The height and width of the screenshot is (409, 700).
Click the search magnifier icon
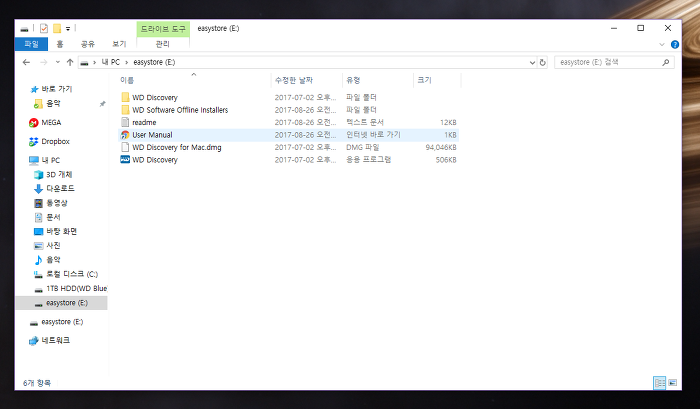[666, 63]
